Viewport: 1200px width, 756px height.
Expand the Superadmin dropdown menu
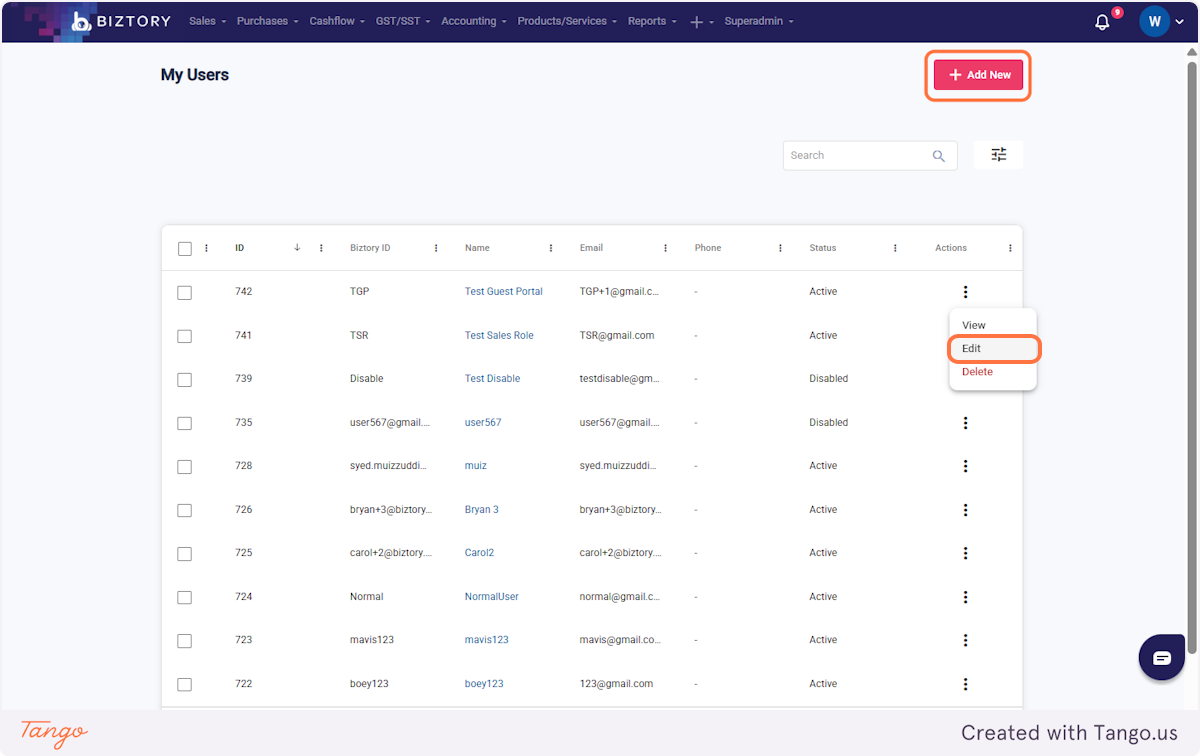[759, 21]
